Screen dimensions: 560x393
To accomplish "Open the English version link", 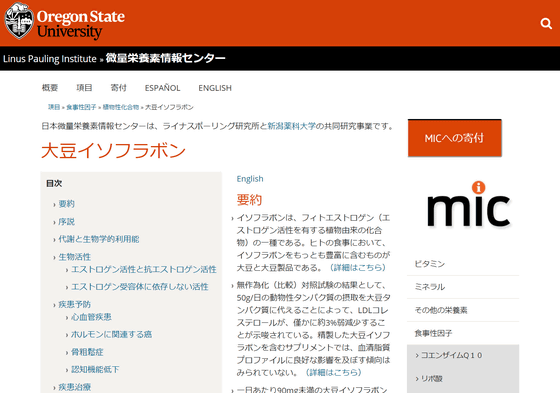I will (250, 179).
